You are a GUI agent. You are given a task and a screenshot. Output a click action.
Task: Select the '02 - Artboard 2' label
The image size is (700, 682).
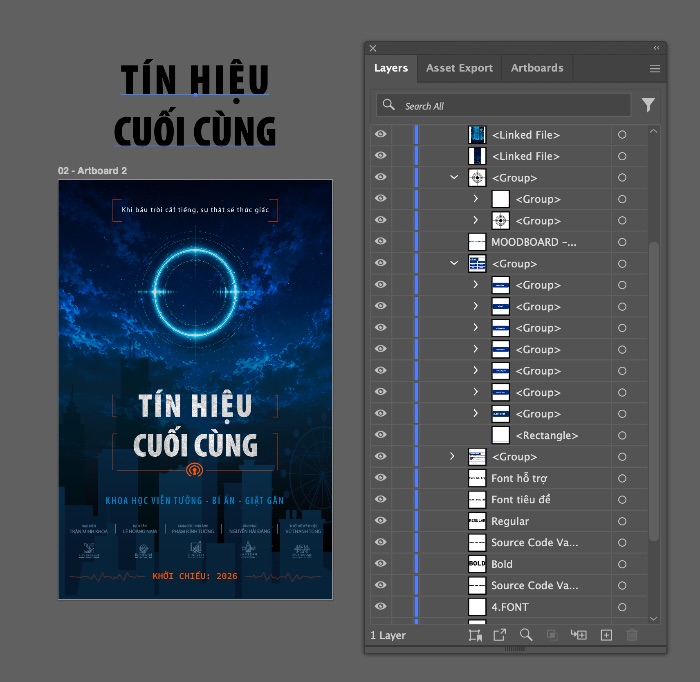tap(92, 170)
